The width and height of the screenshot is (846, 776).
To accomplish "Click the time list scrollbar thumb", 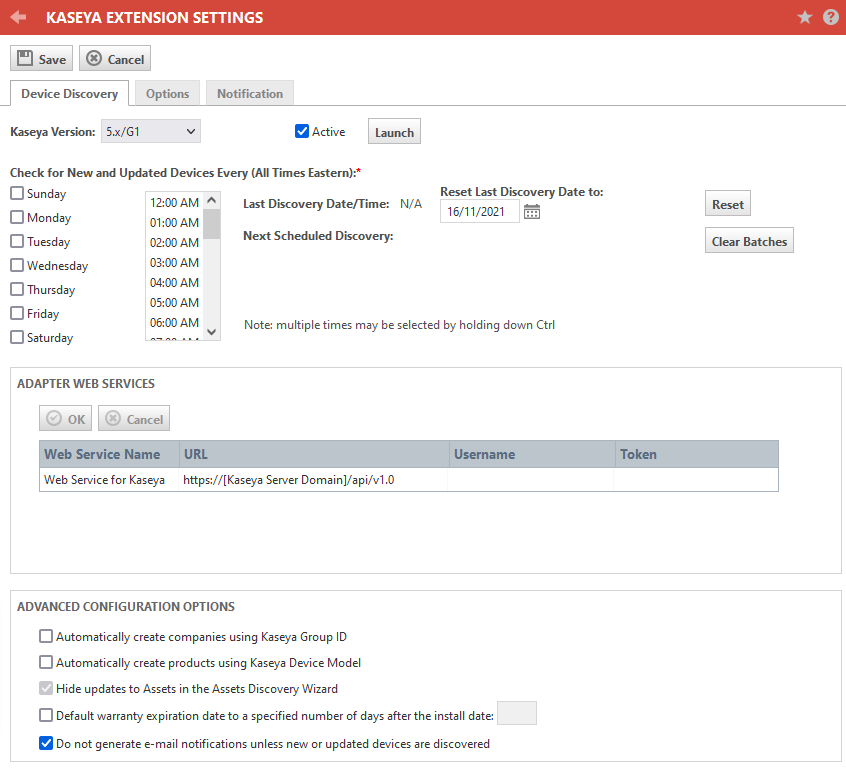I will point(212,223).
